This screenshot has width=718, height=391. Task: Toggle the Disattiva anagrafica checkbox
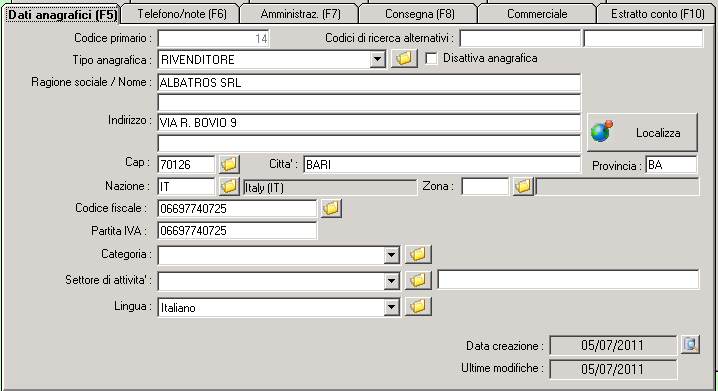[x=431, y=59]
